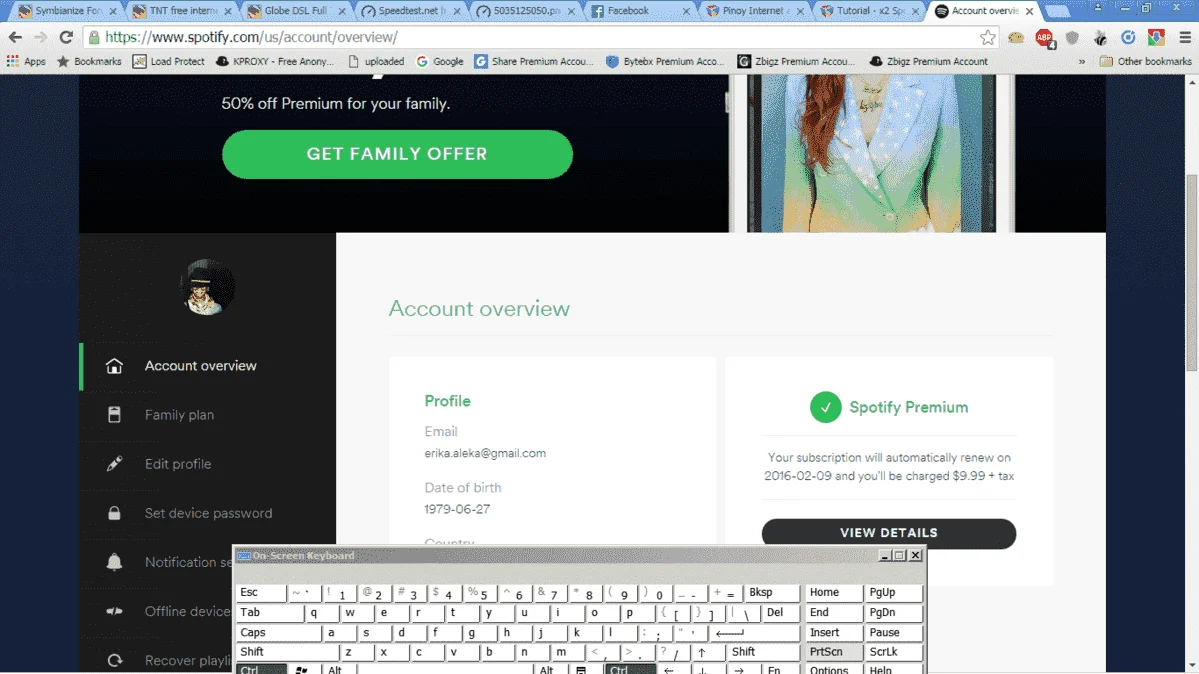The image size is (1199, 674).
Task: Close the On-Screen Keyboard window
Action: click(x=915, y=555)
